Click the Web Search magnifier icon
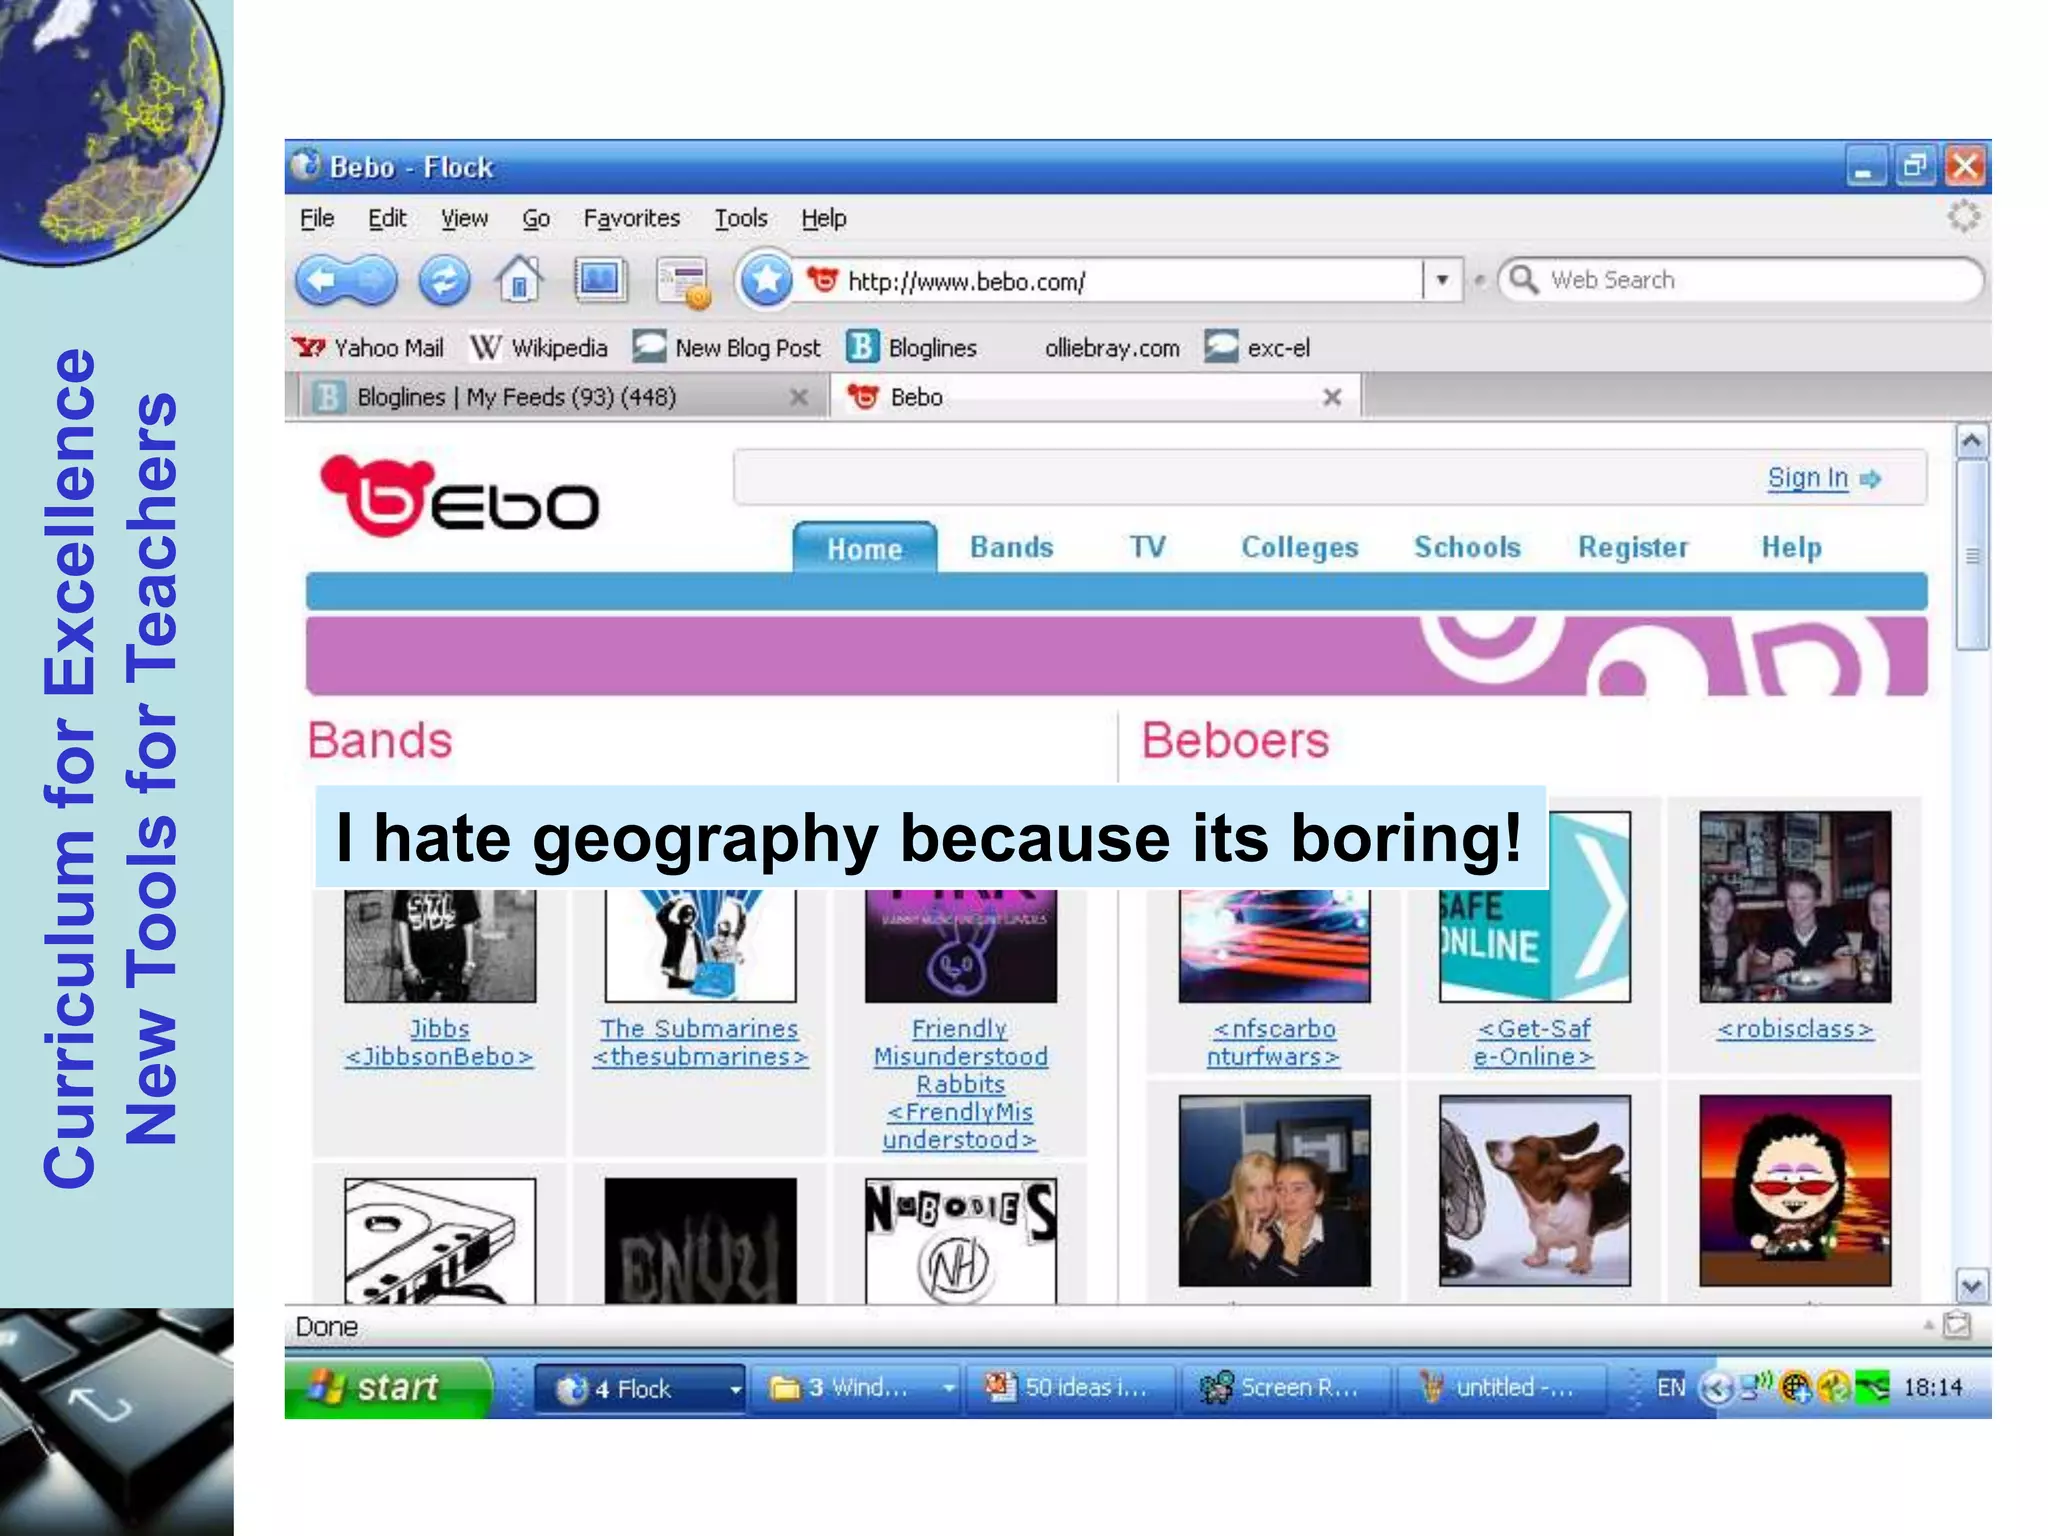This screenshot has width=2048, height=1536. pos(1523,280)
